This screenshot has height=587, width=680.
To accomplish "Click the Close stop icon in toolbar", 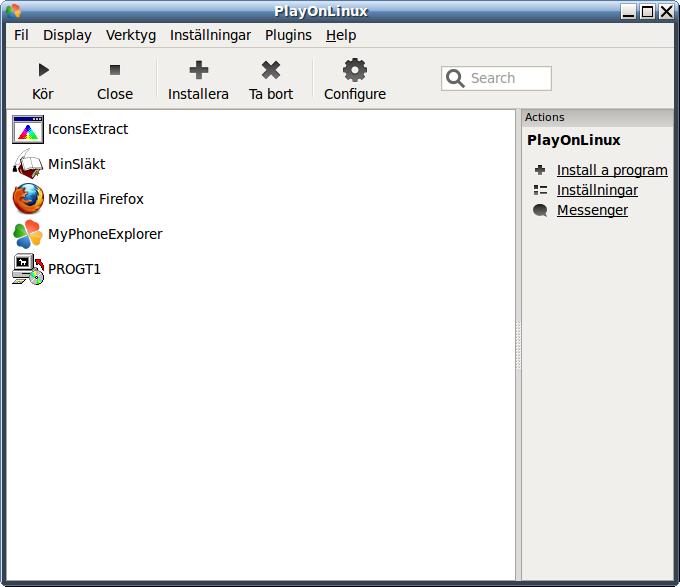I will pos(115,70).
